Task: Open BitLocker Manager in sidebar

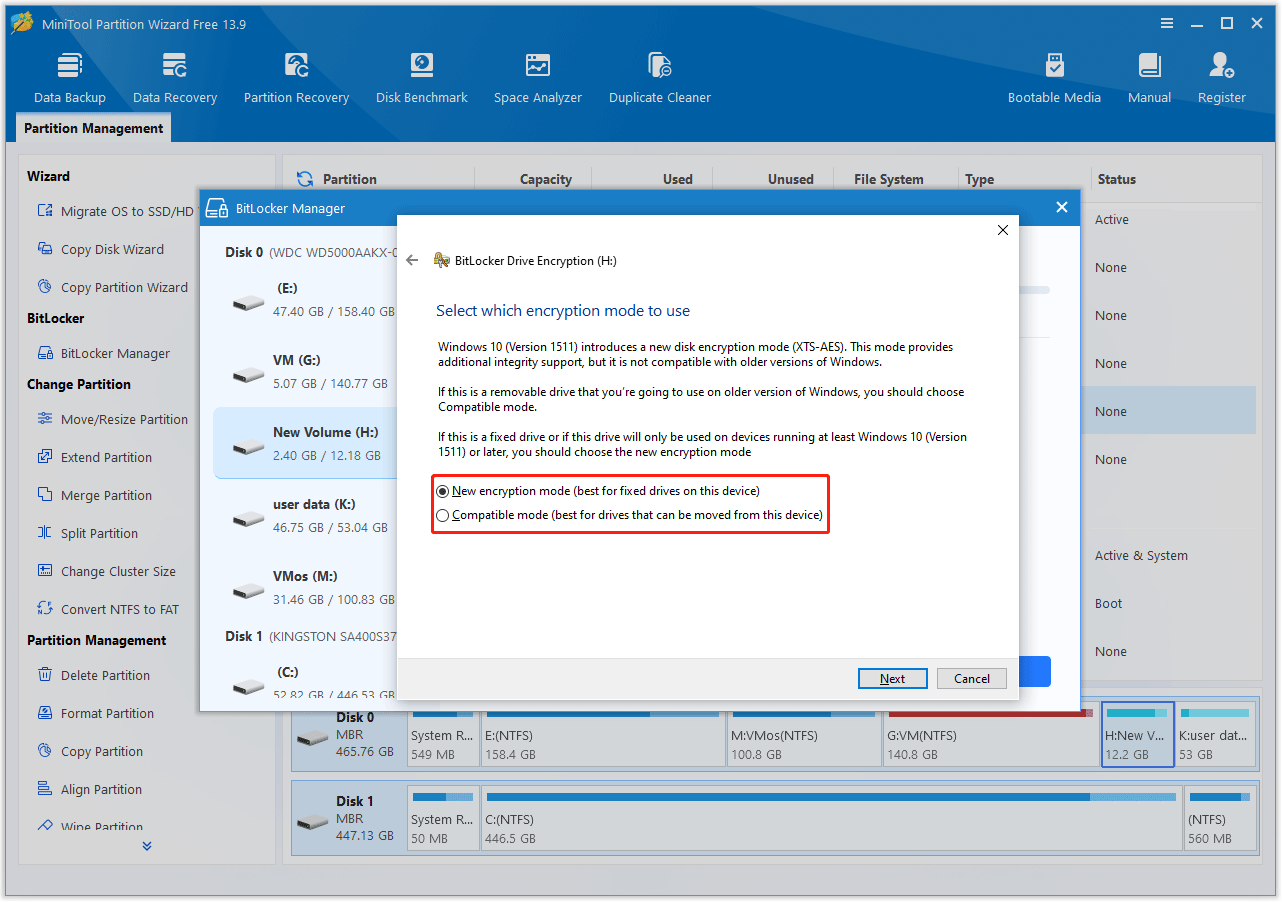Action: pyautogui.click(x=103, y=353)
